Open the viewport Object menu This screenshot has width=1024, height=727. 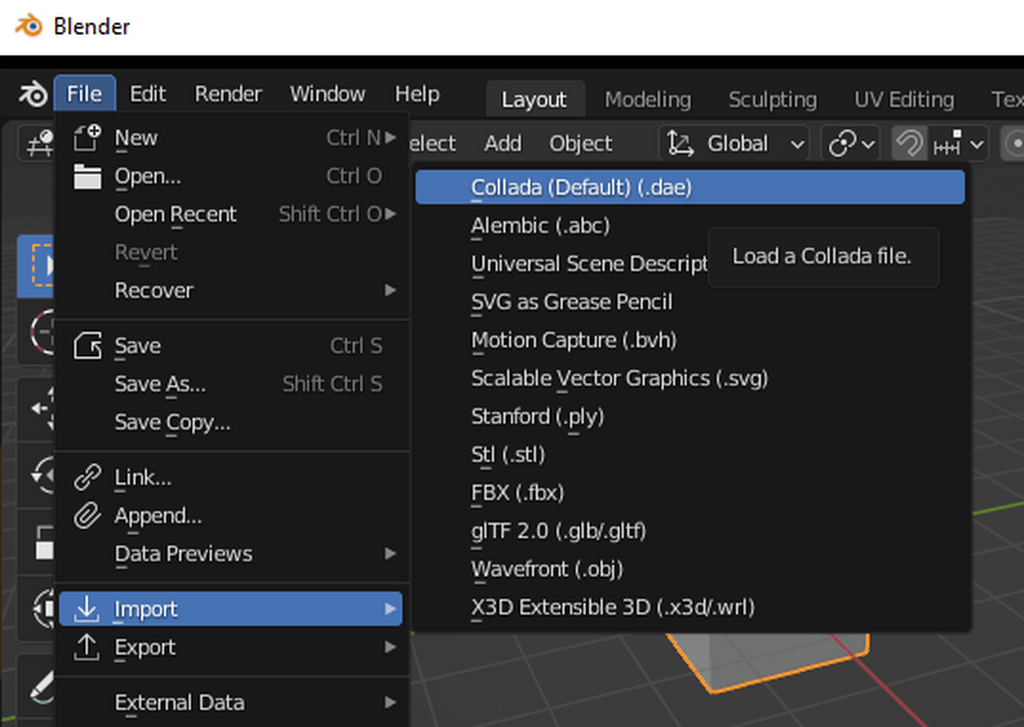[581, 144]
